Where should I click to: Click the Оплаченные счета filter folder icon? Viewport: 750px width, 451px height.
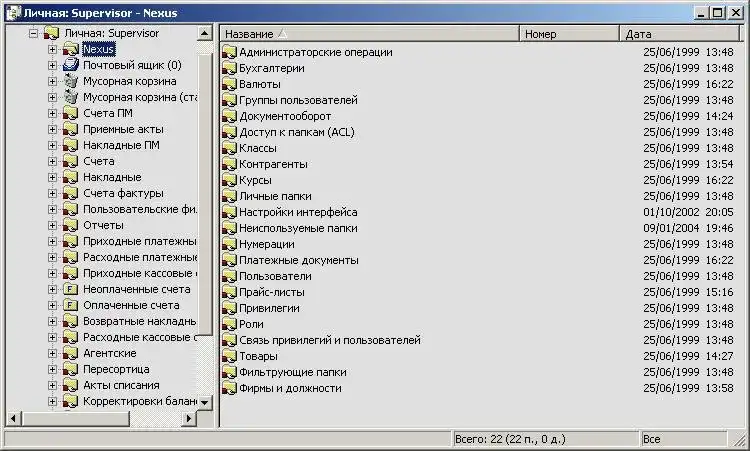coord(71,305)
